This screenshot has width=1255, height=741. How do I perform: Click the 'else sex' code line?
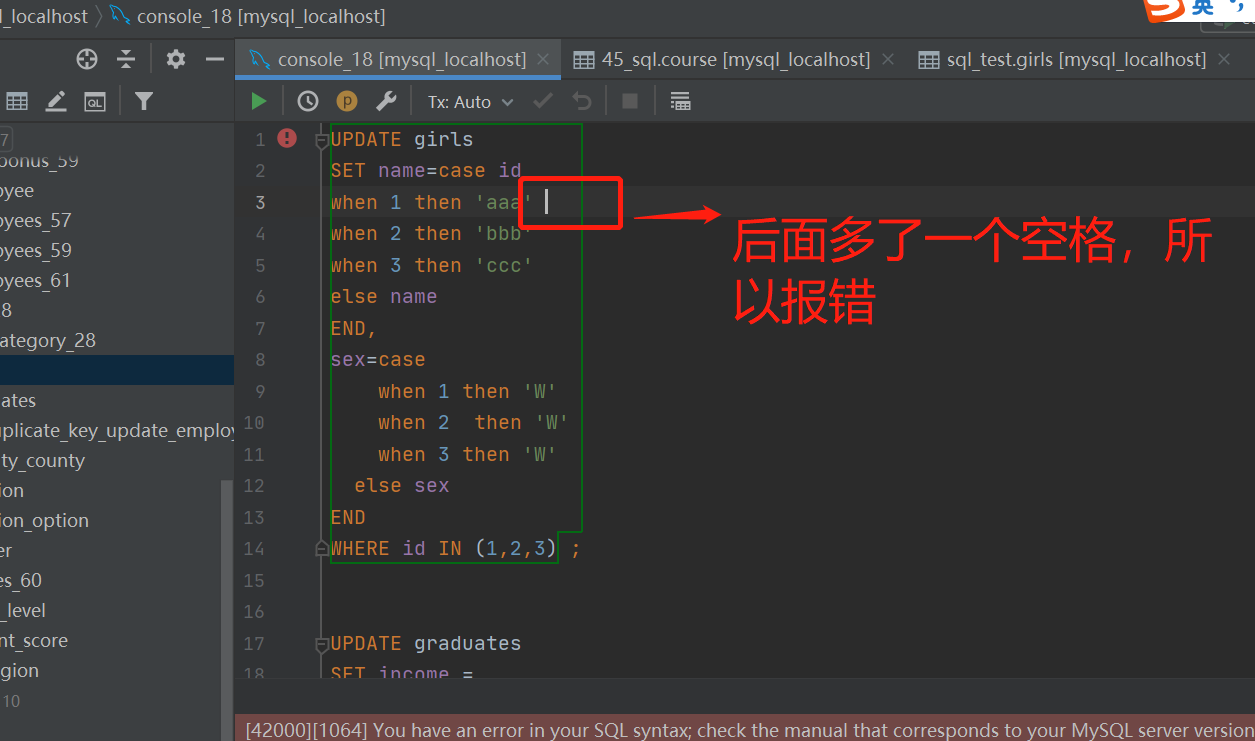coord(402,486)
